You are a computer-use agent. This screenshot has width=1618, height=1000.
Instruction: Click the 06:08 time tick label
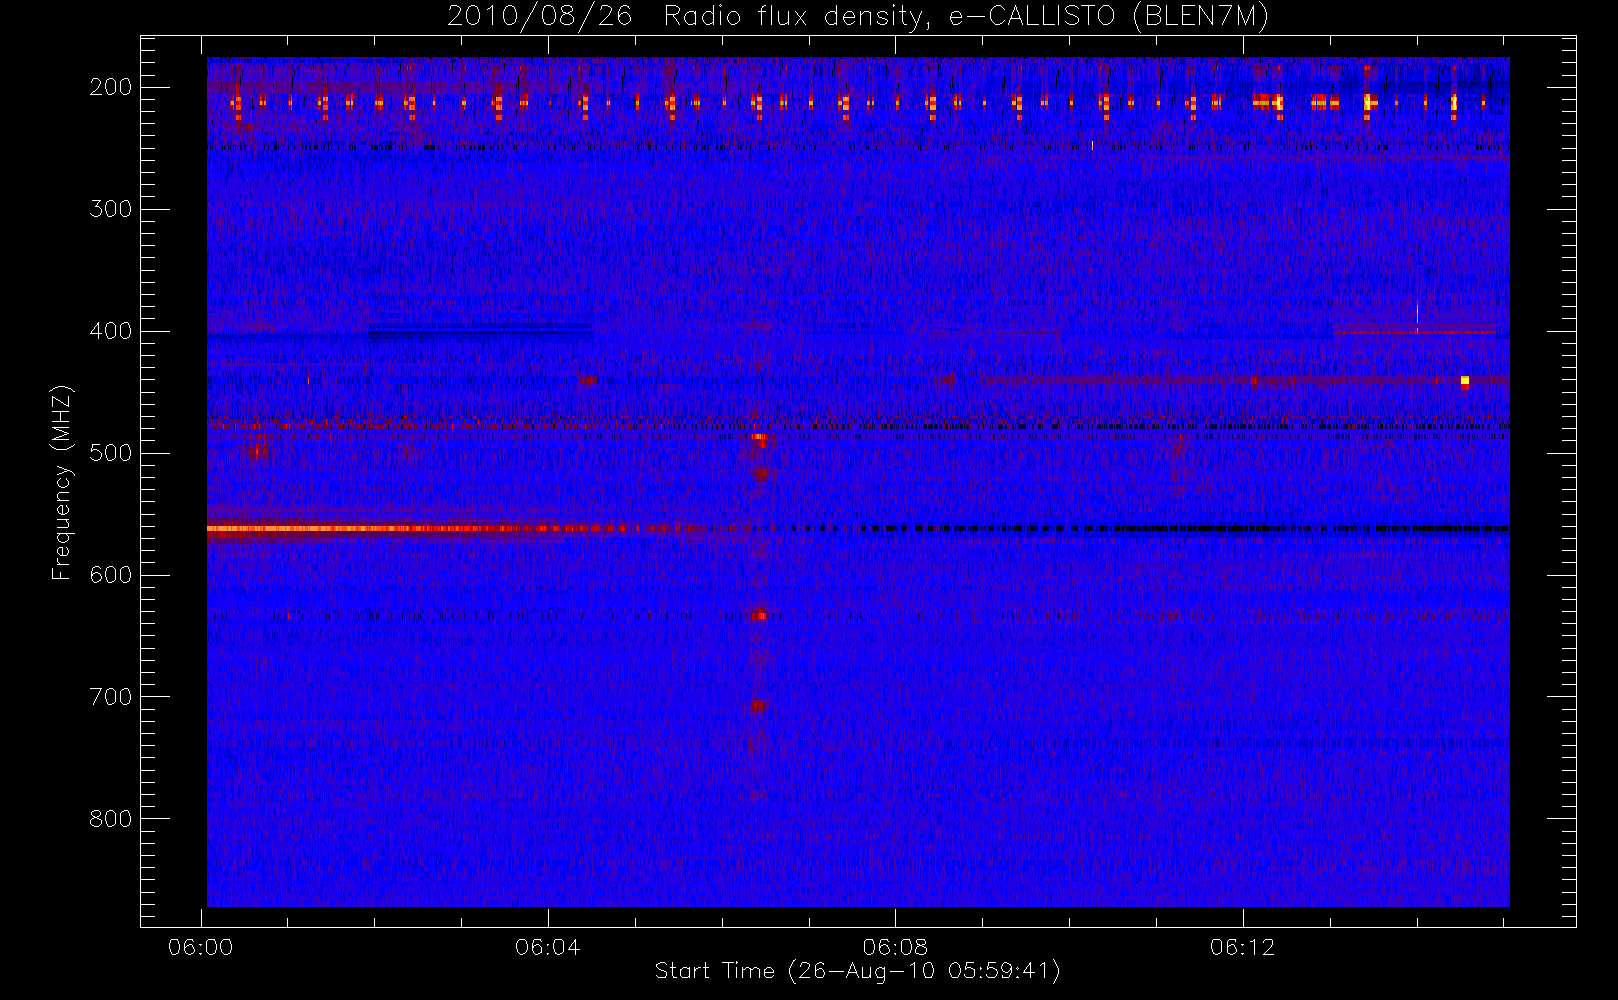pos(895,947)
